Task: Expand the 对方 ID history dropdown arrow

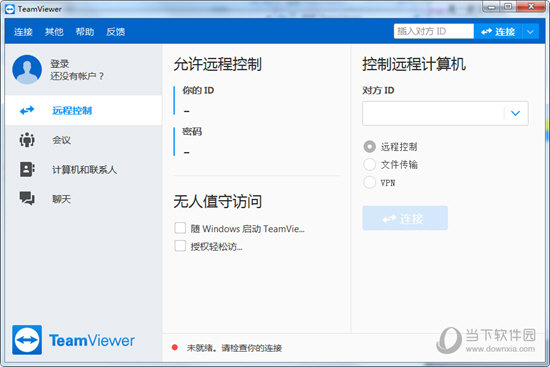Action: (515, 113)
